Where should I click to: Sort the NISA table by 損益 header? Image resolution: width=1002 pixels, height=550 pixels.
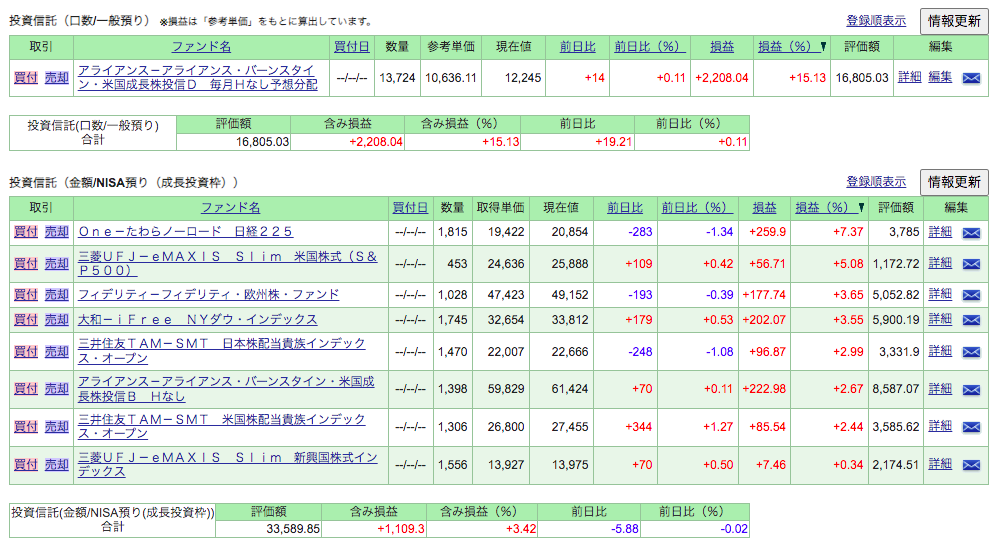pyautogui.click(x=764, y=208)
